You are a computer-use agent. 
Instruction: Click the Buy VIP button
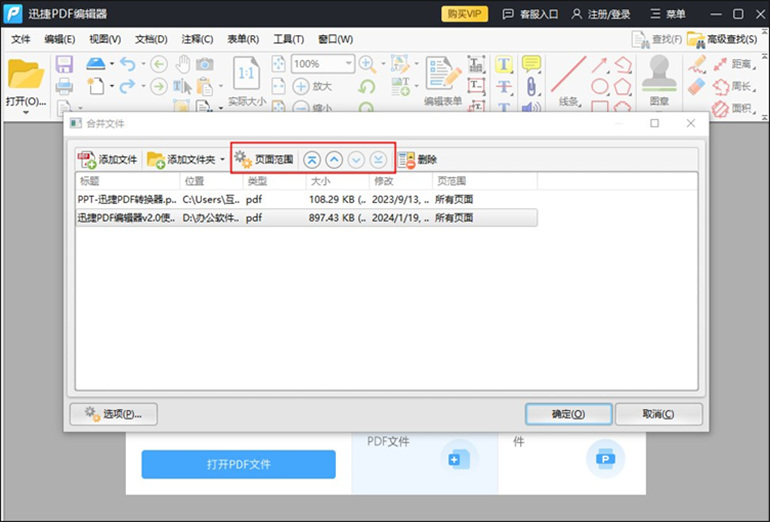465,14
